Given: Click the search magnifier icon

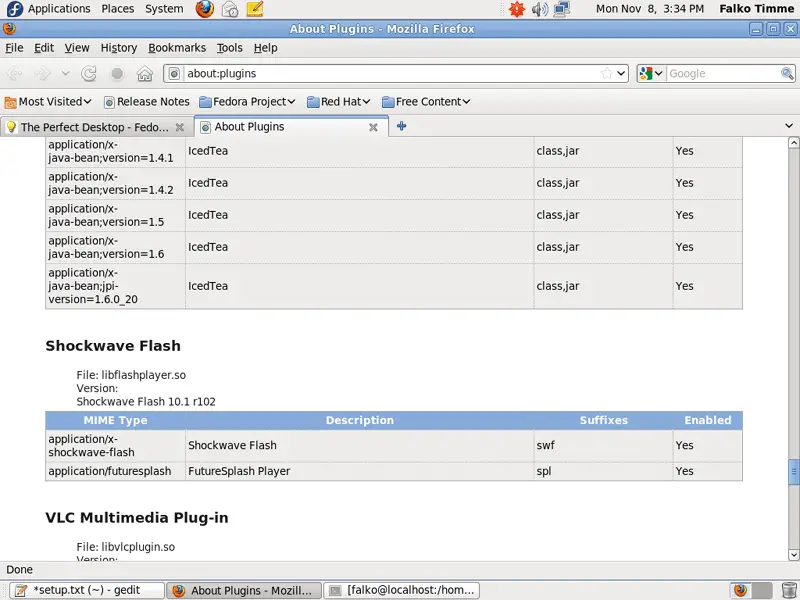Looking at the screenshot, I should [x=787, y=73].
